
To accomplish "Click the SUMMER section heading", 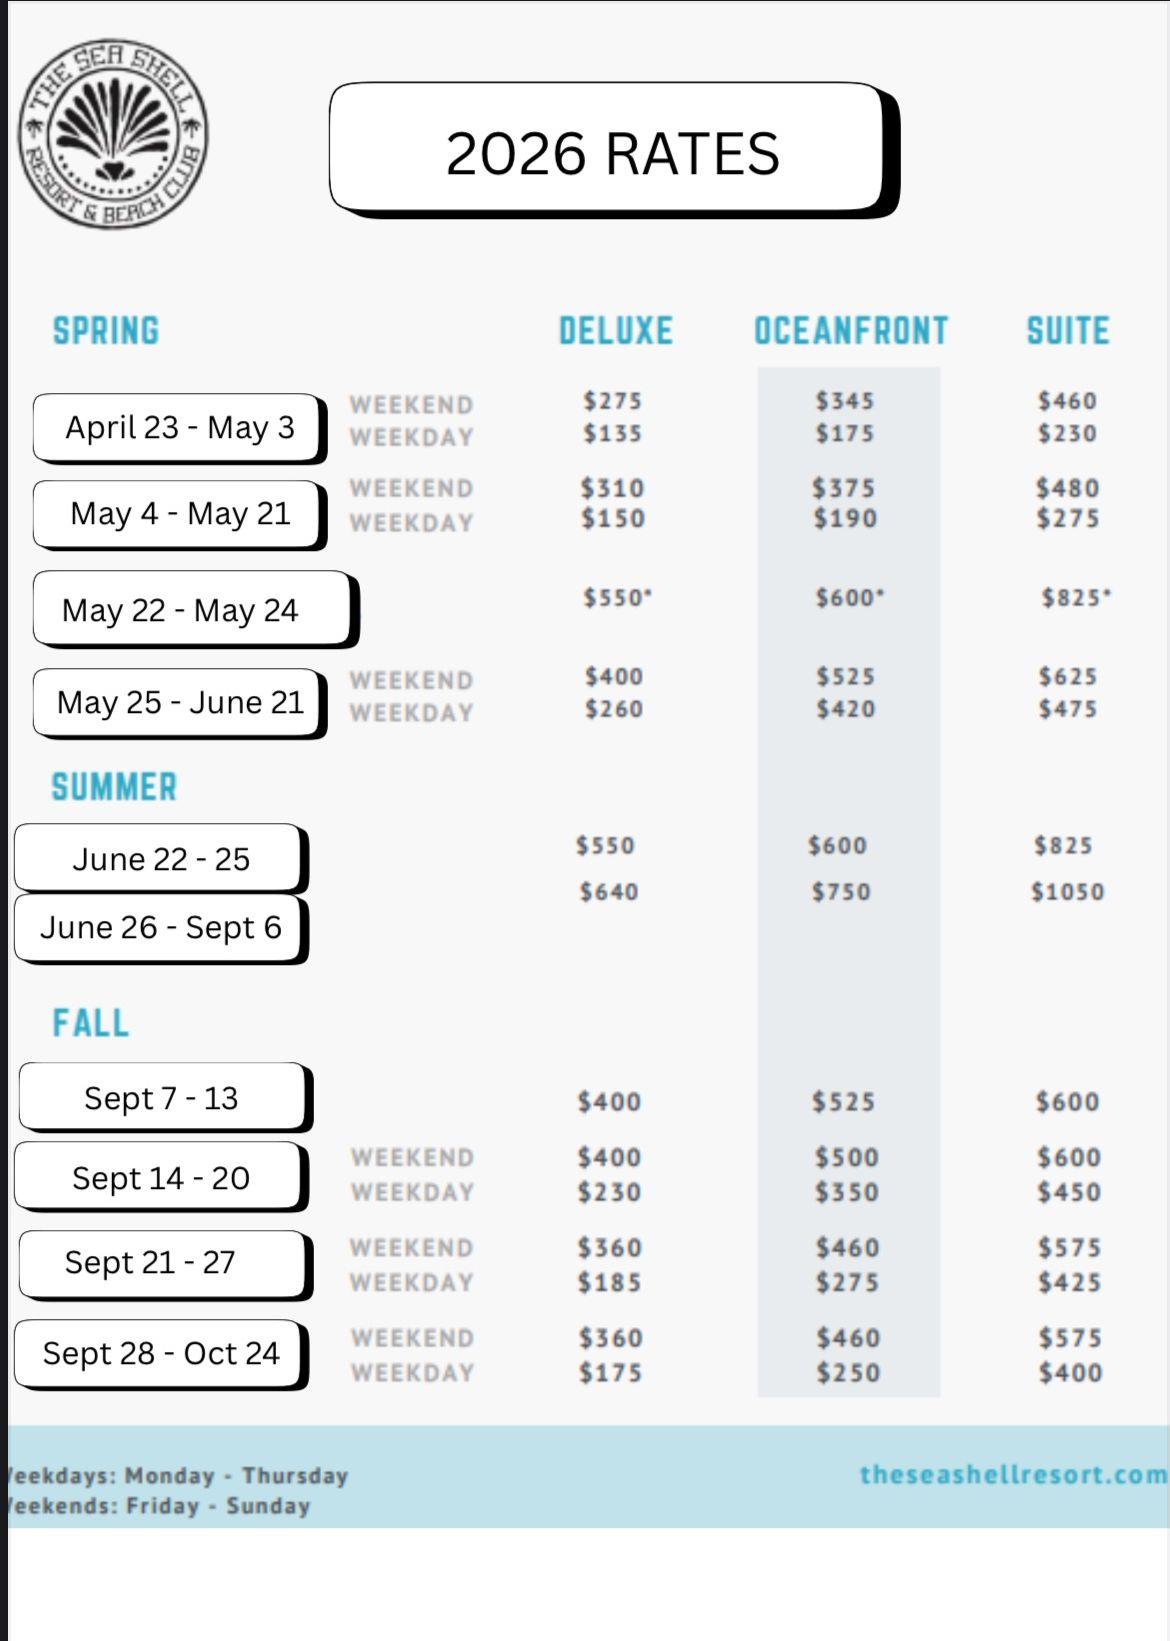I will (x=114, y=787).
